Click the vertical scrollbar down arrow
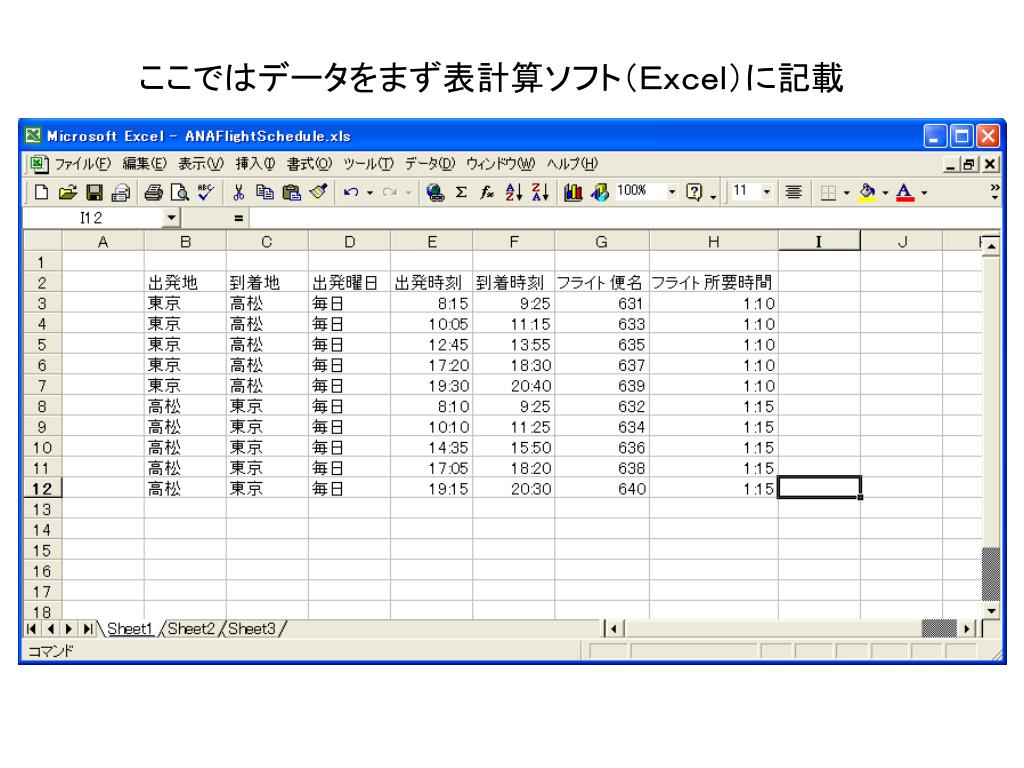1024x768 pixels. point(991,611)
